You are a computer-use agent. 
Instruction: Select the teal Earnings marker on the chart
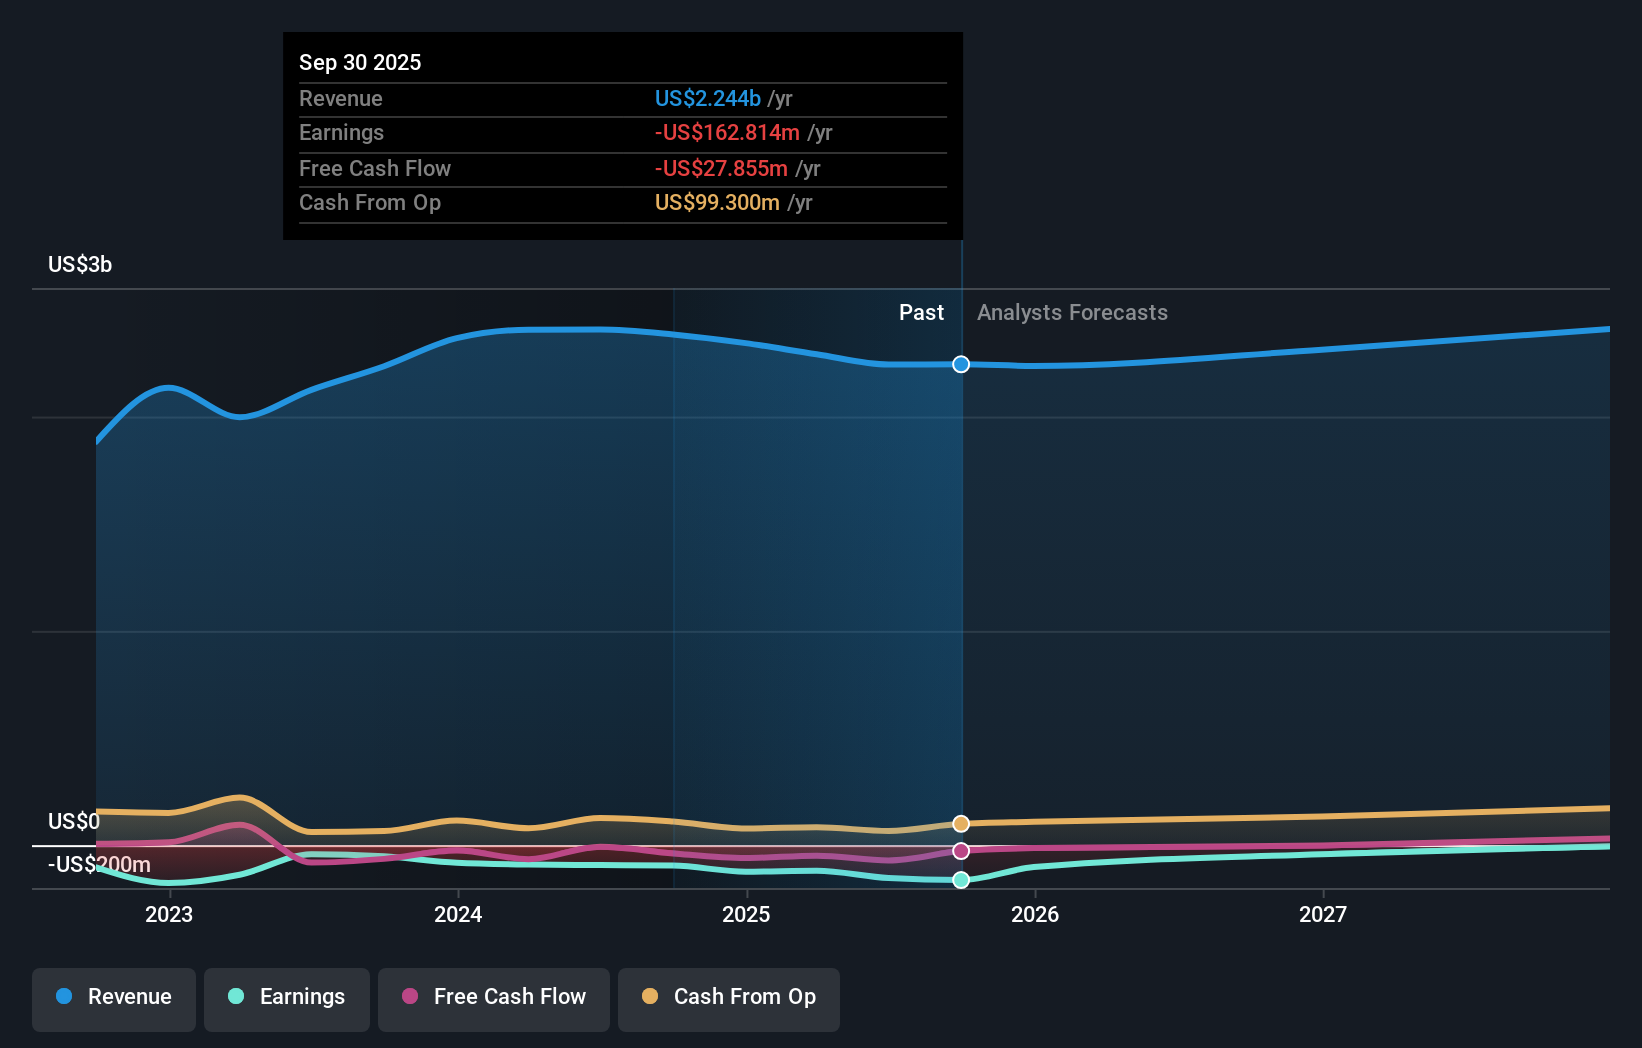coord(960,881)
